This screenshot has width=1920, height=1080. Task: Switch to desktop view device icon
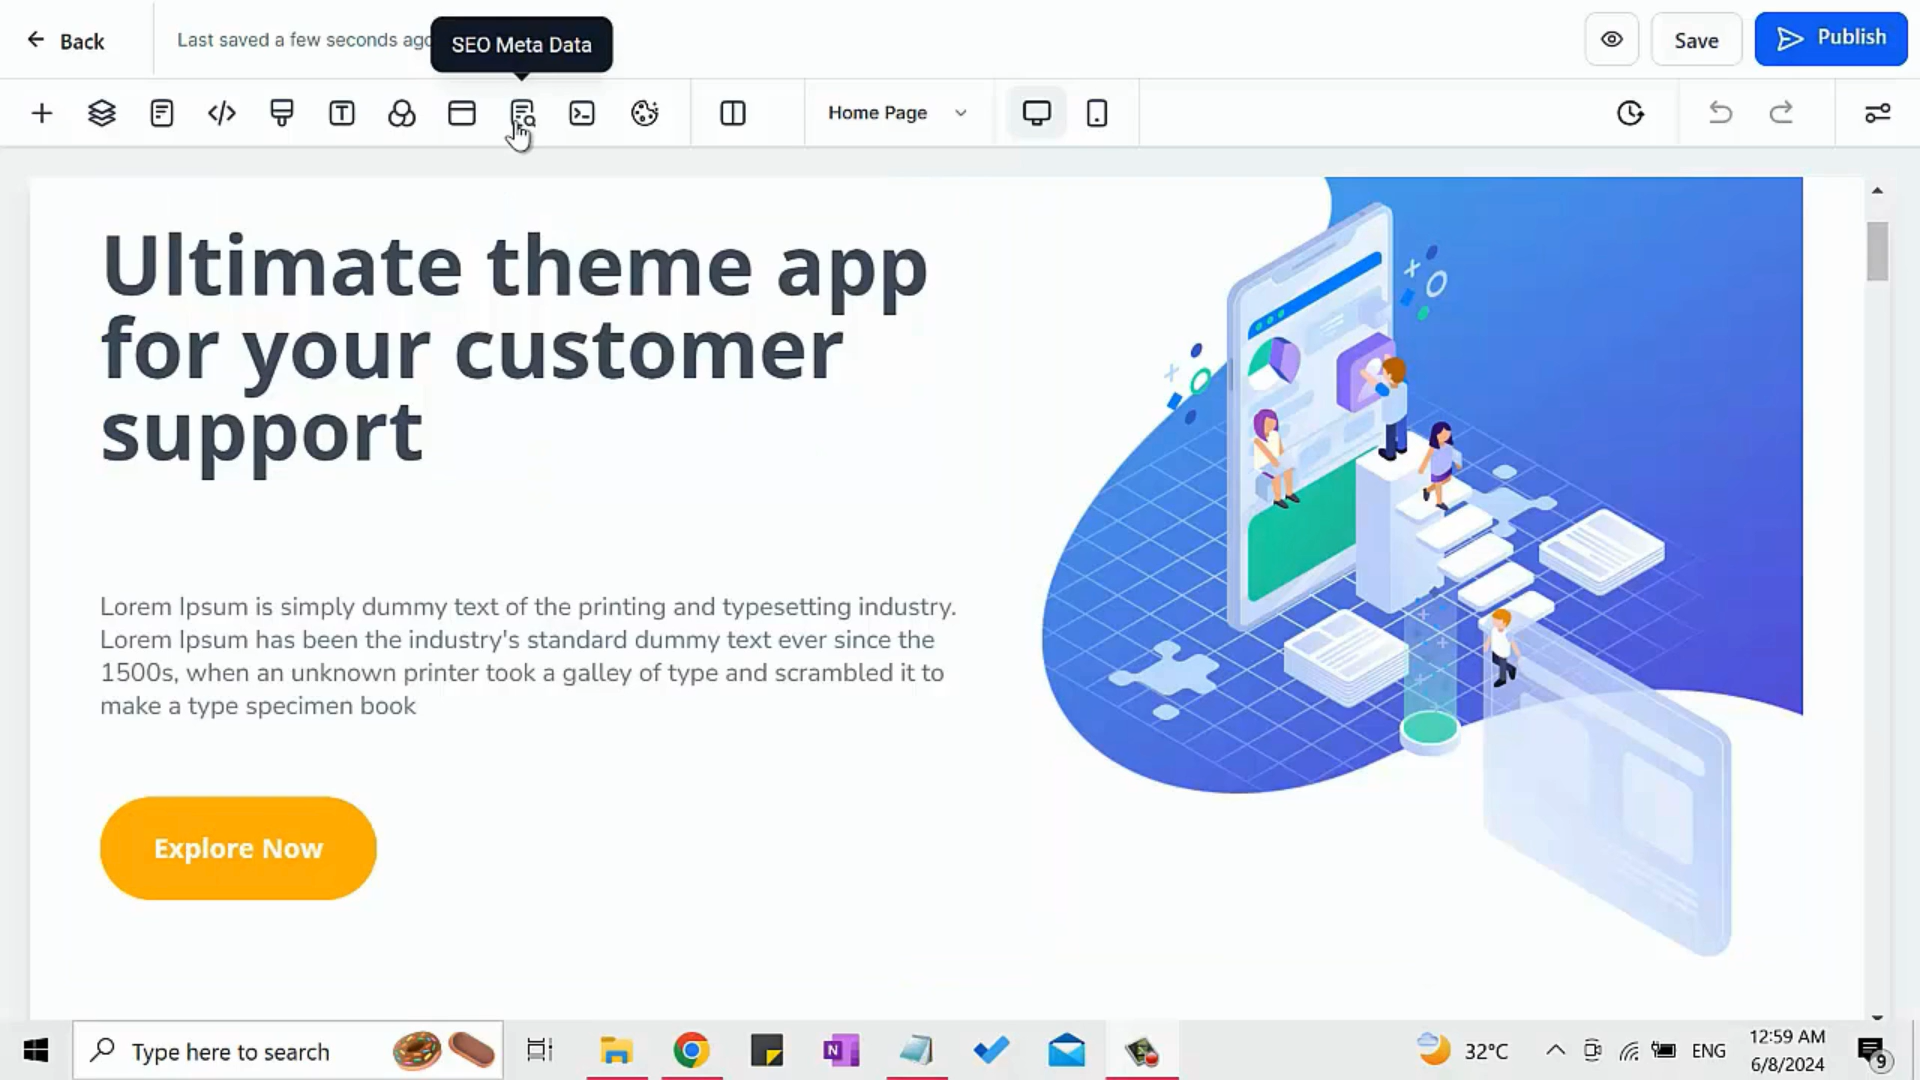pos(1037,113)
